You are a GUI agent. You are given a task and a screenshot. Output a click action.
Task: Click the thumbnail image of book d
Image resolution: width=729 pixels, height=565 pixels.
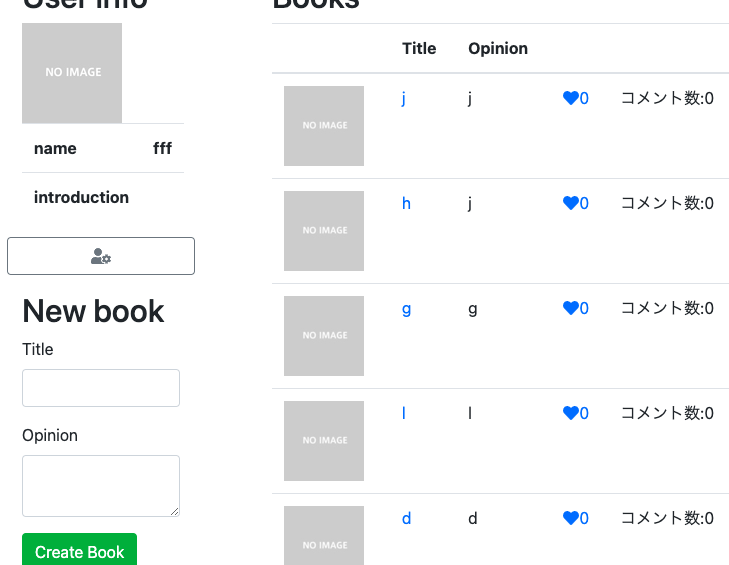(324, 537)
